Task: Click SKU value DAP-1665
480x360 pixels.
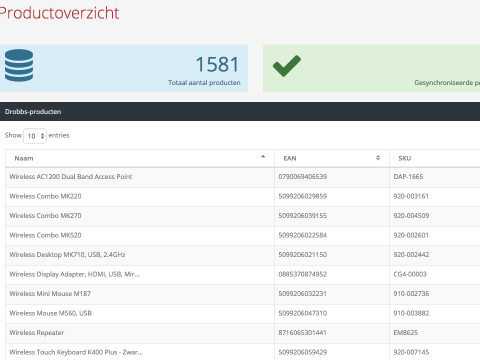Action: tap(408, 177)
